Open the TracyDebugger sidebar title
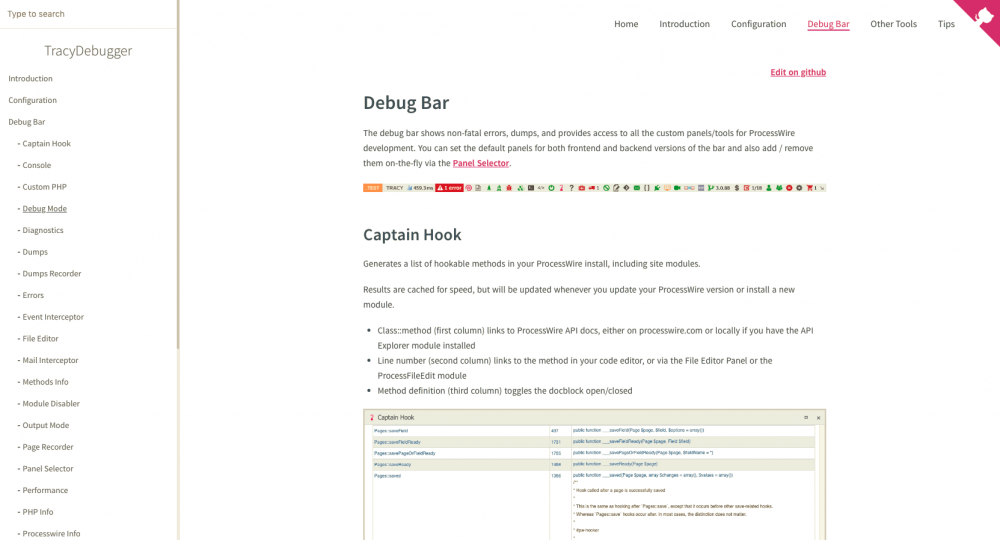The image size is (1000, 540). 88,51
